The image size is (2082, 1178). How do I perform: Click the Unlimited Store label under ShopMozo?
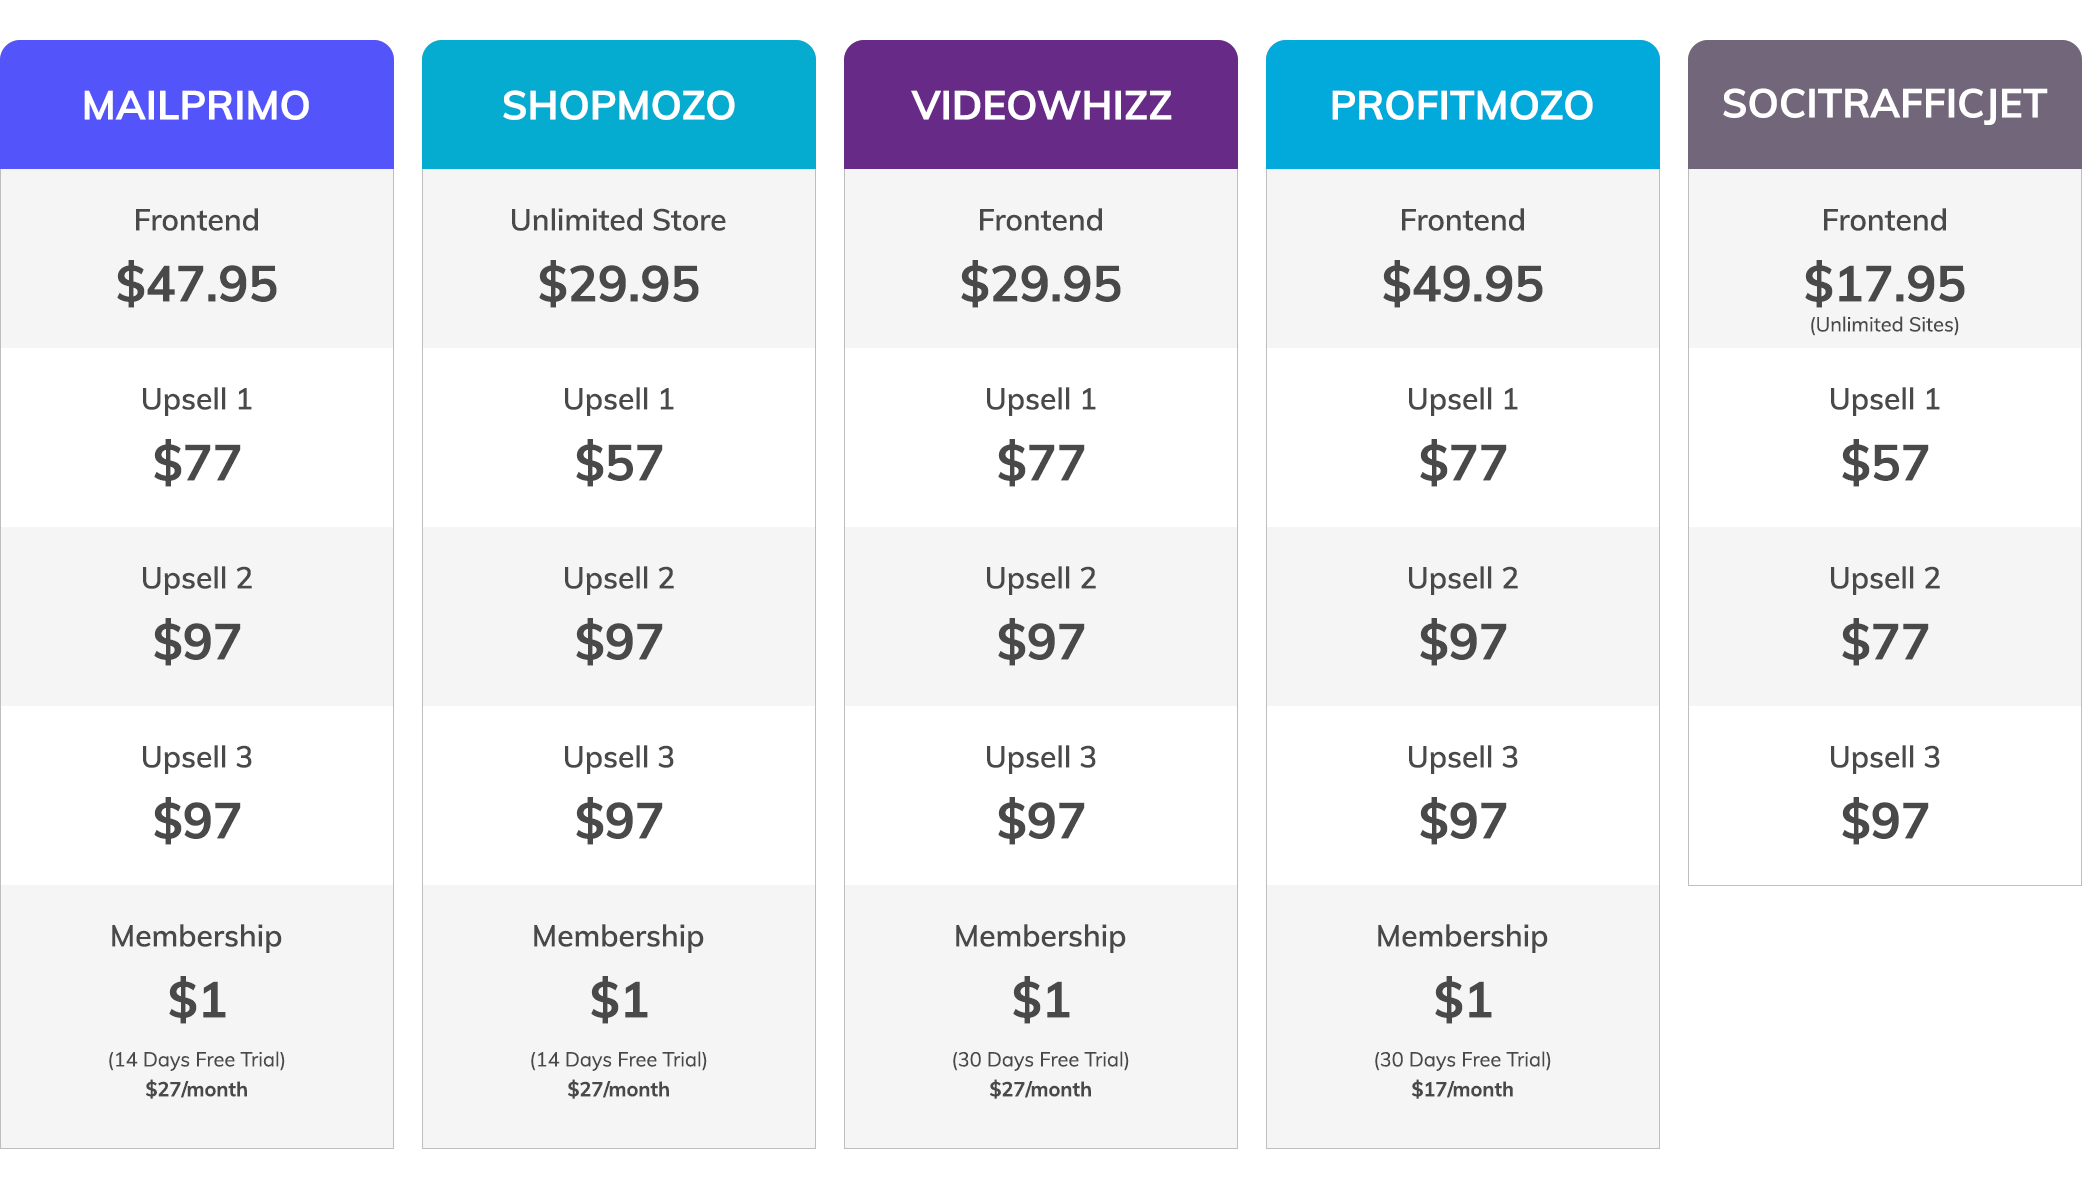pyautogui.click(x=618, y=220)
